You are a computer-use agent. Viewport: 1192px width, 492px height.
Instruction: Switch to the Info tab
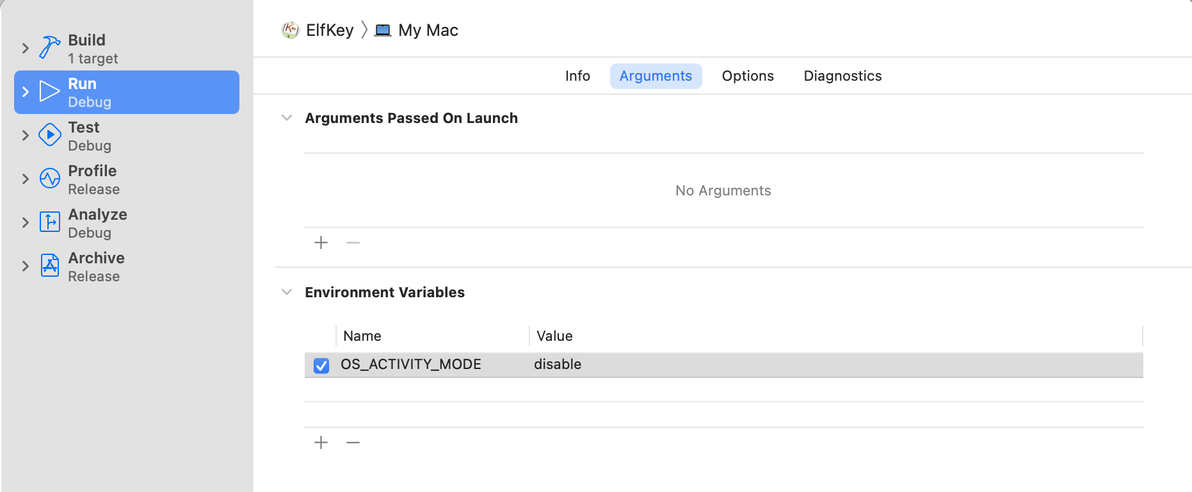point(578,76)
